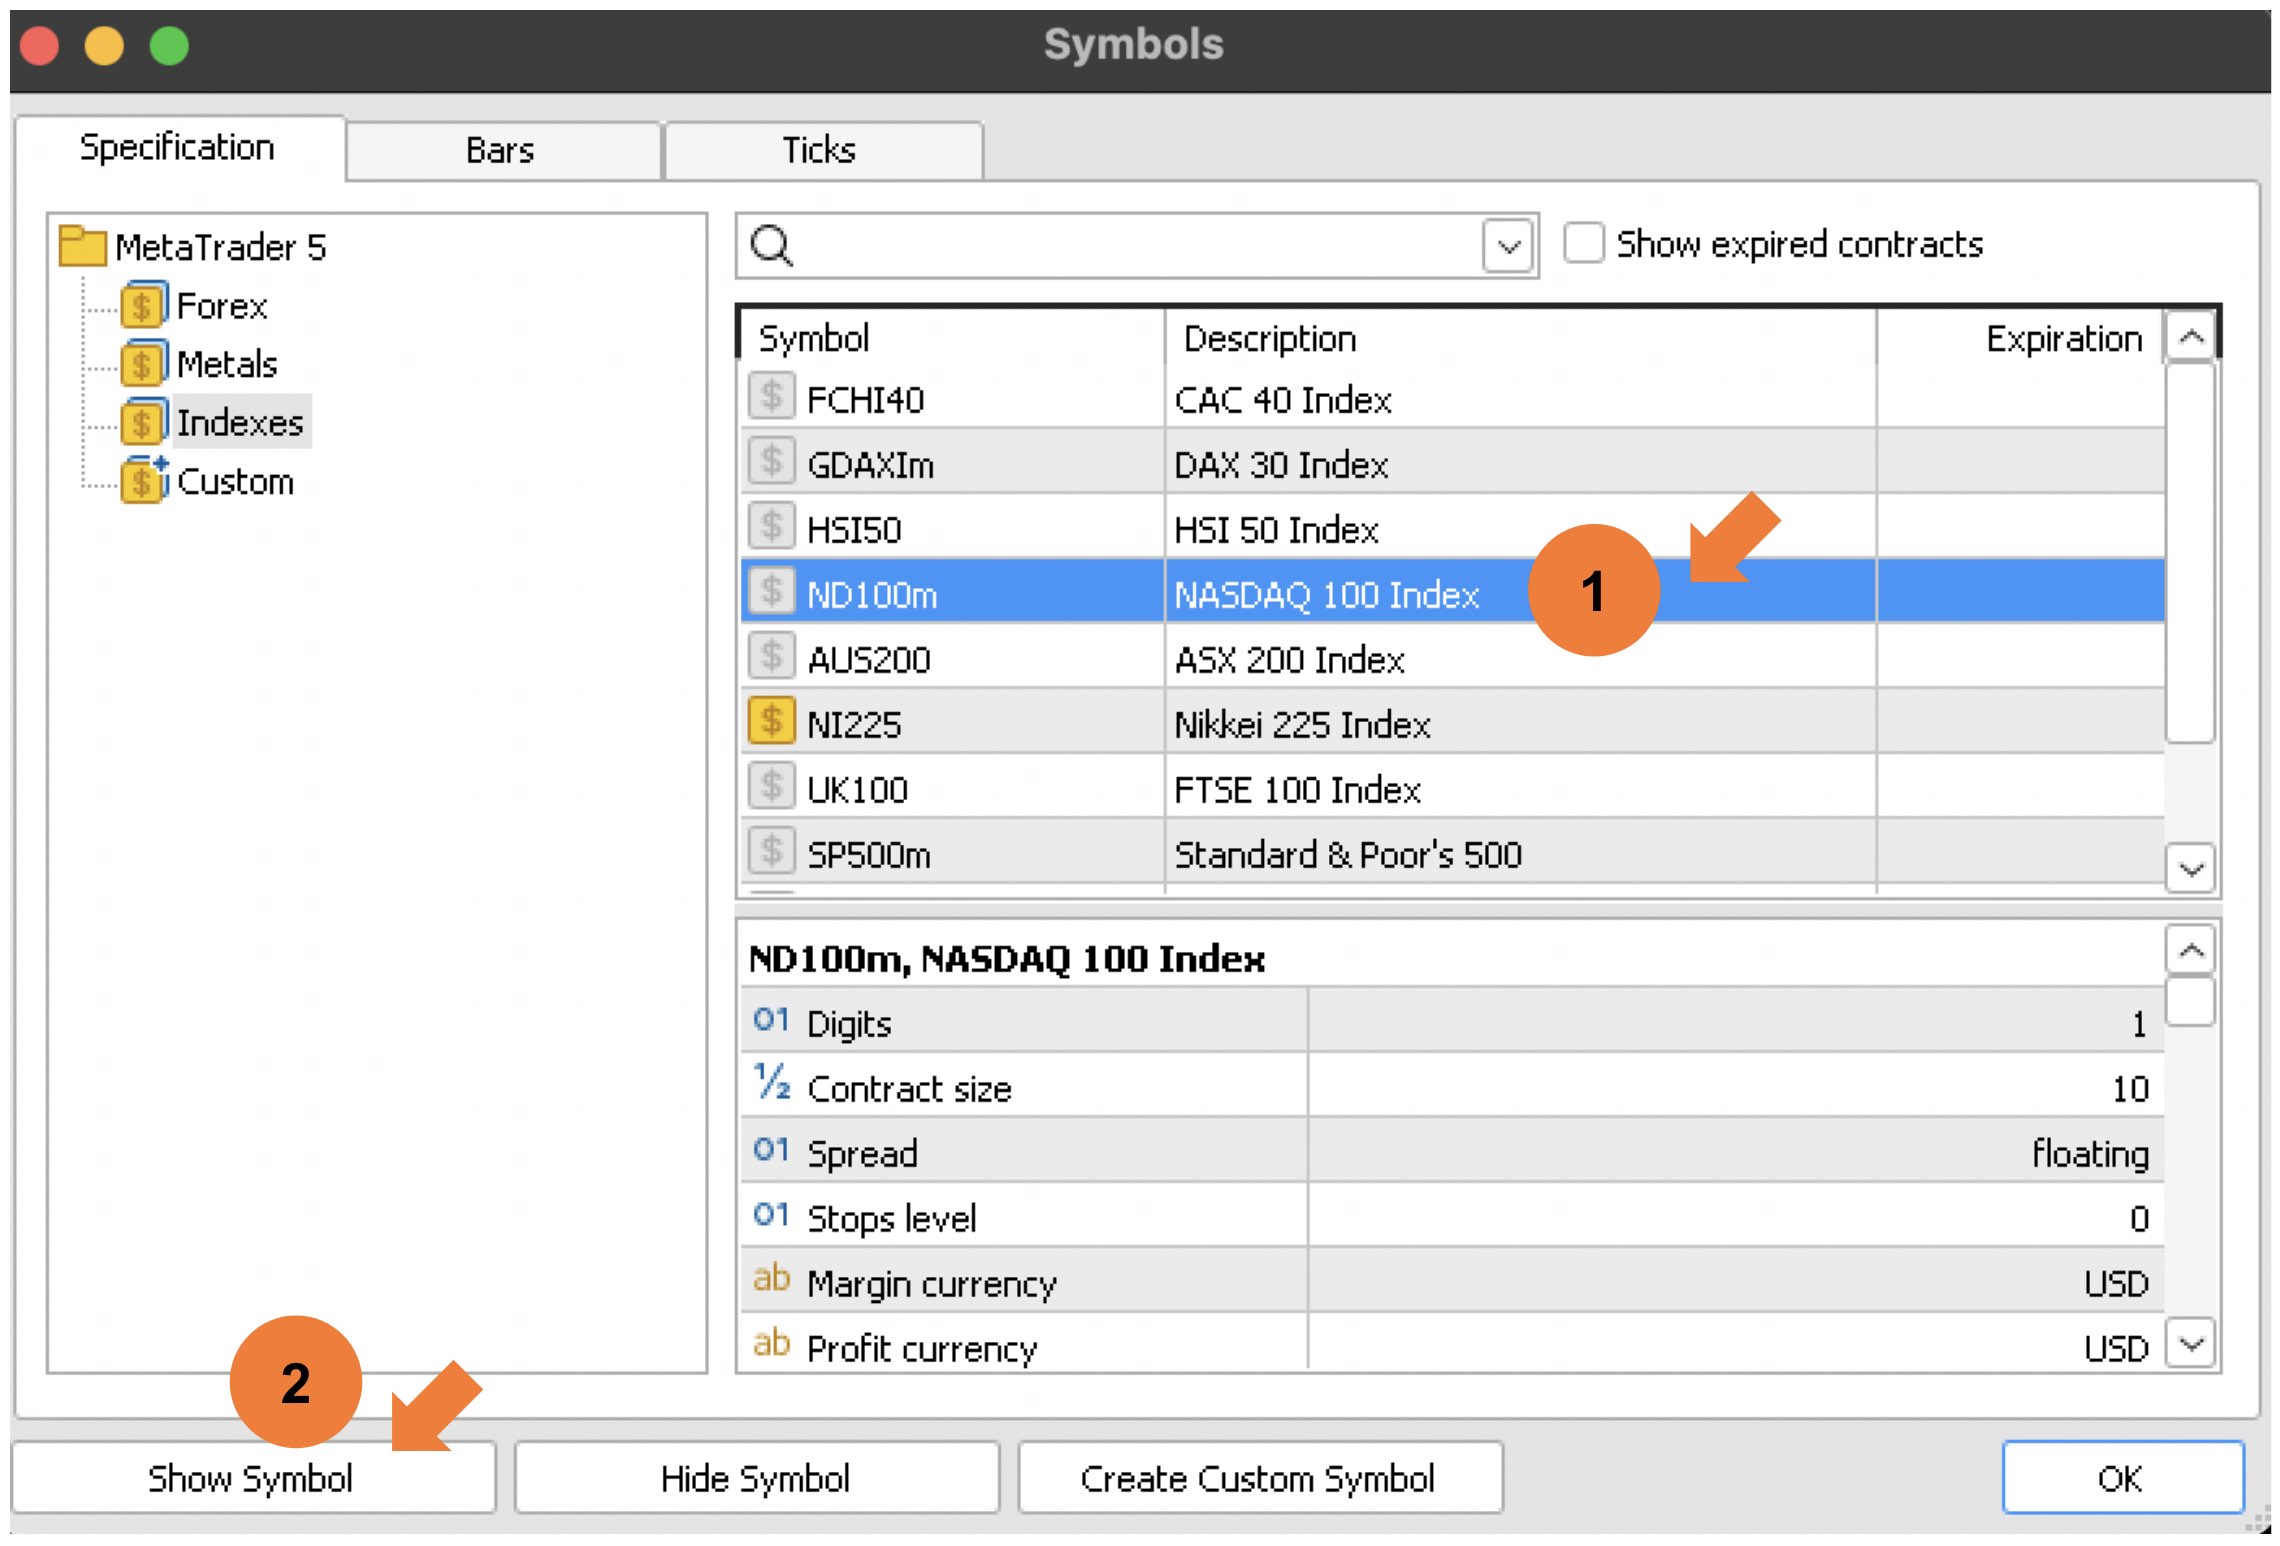2280x1546 pixels.
Task: Click the ND100m symbol dollar icon
Action: click(771, 591)
